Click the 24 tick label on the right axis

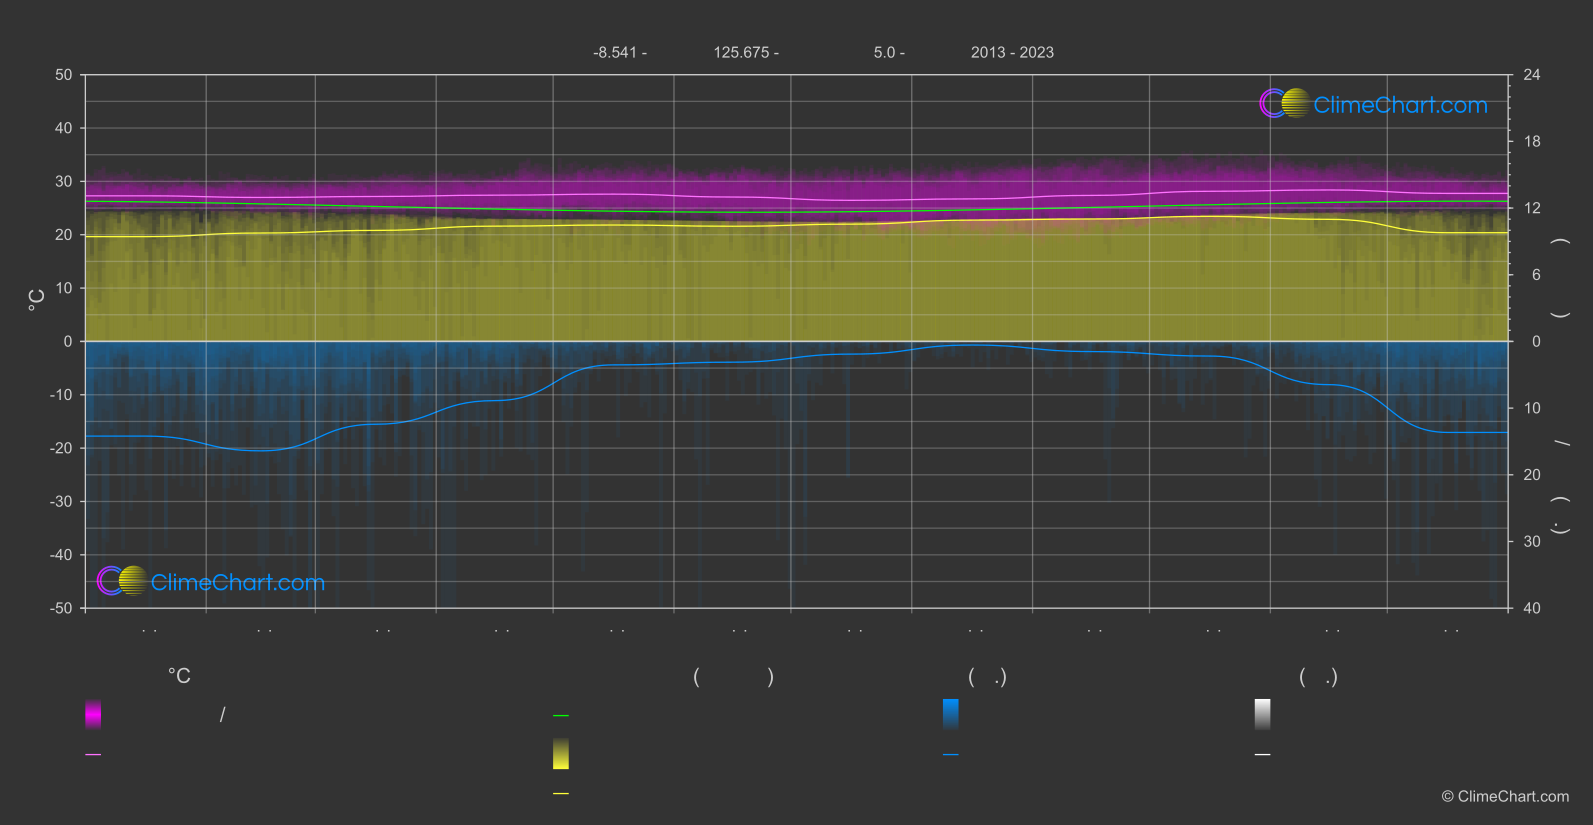(1532, 75)
